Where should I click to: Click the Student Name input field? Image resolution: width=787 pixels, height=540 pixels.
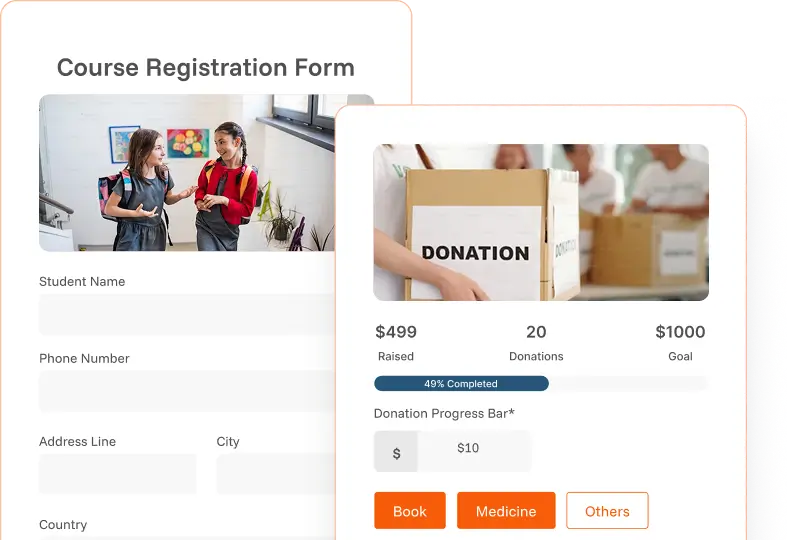[187, 315]
